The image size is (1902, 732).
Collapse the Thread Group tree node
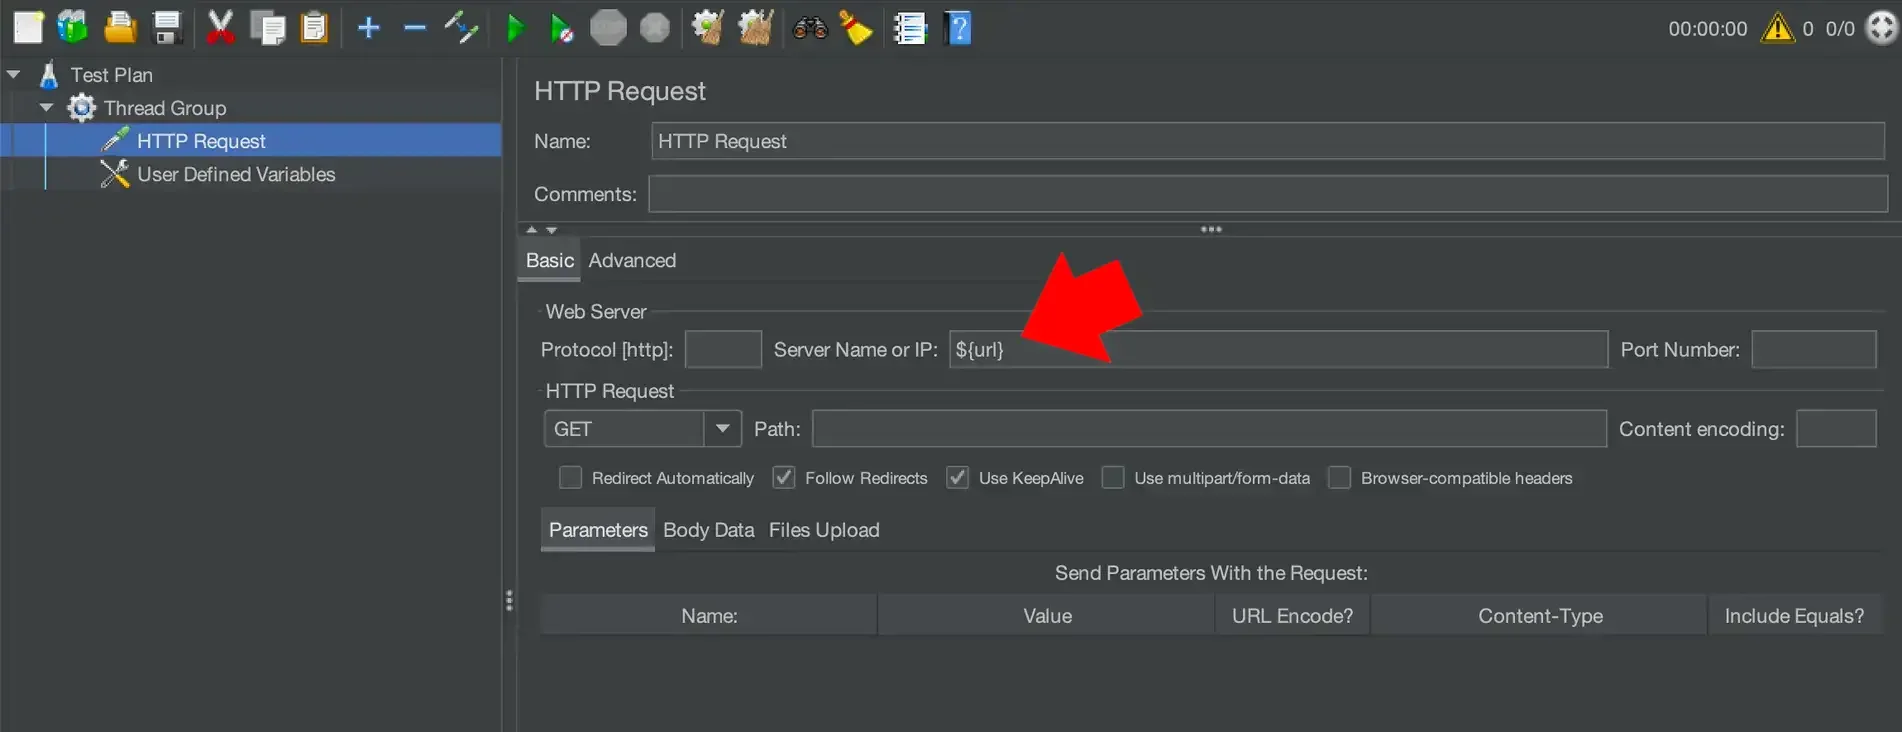point(46,107)
